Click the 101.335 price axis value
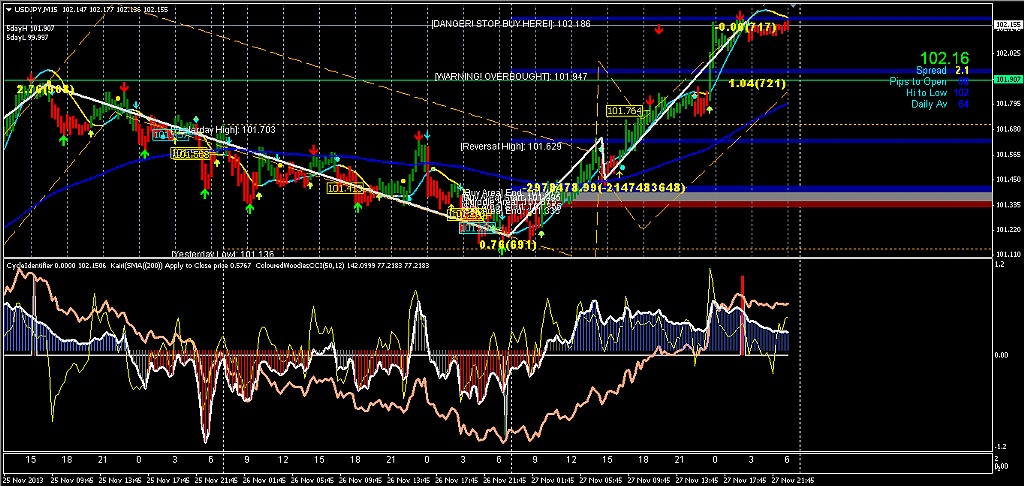This screenshot has height=486, width=1024. coord(1008,205)
